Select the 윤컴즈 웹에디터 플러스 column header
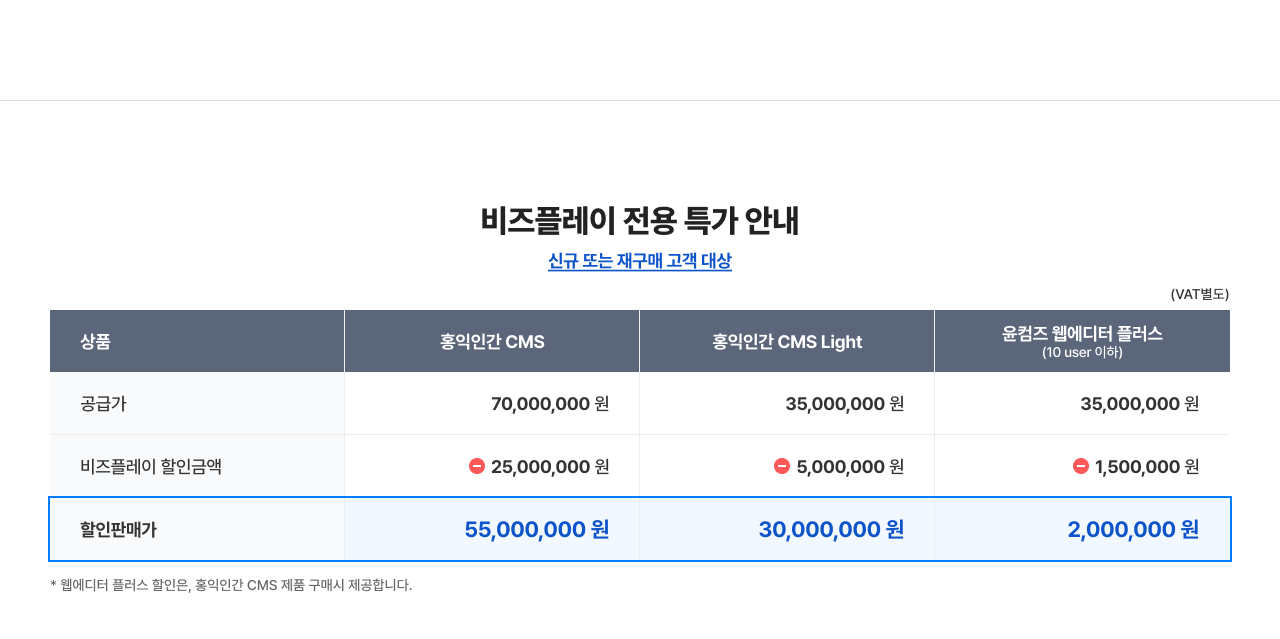The width and height of the screenshot is (1280, 639). coord(1082,341)
